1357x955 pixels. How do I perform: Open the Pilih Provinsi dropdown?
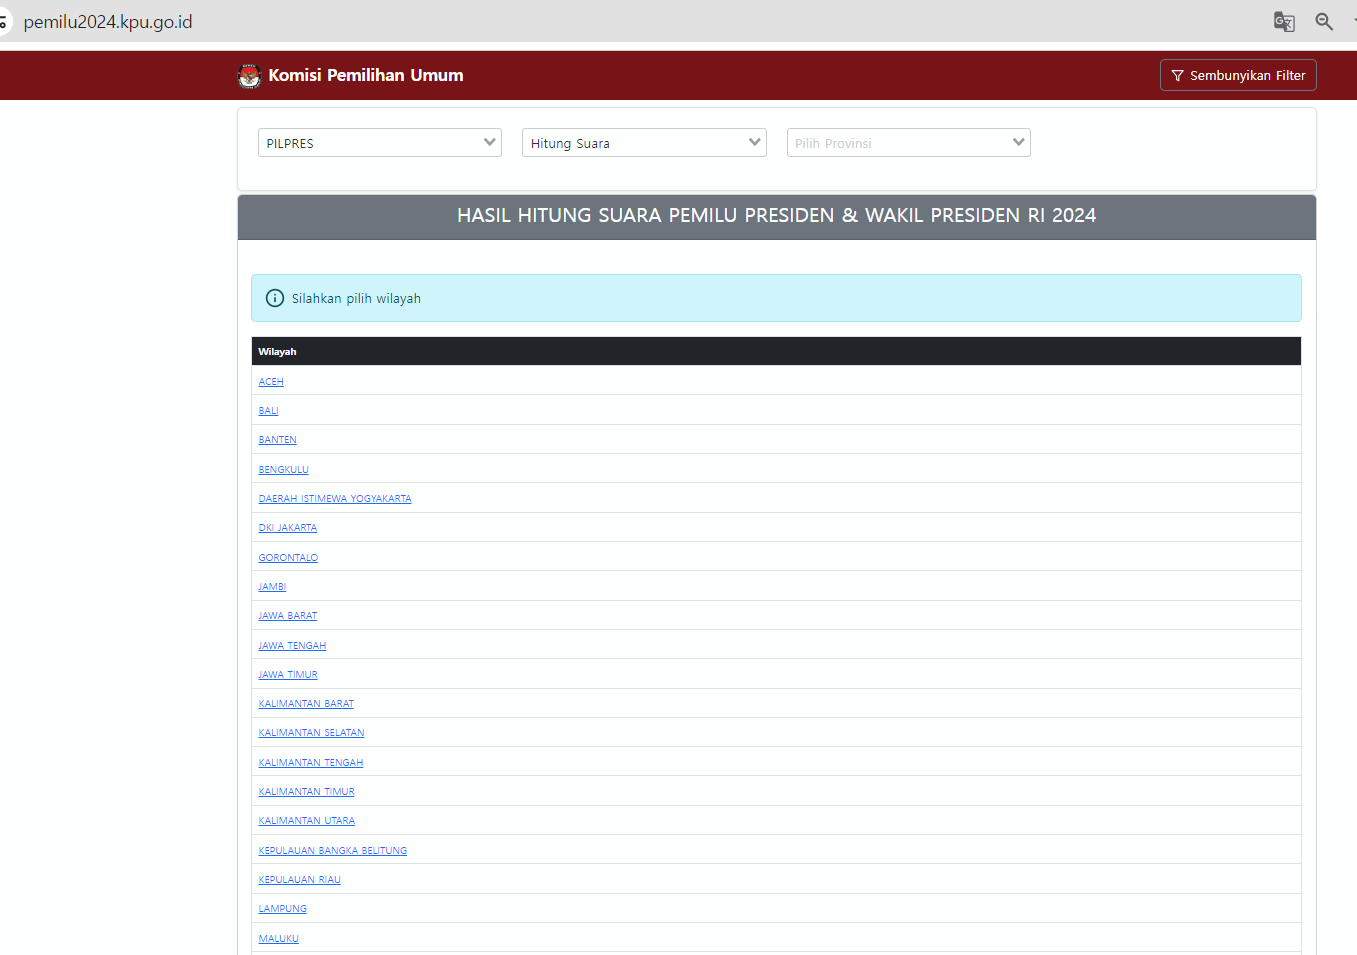point(908,143)
